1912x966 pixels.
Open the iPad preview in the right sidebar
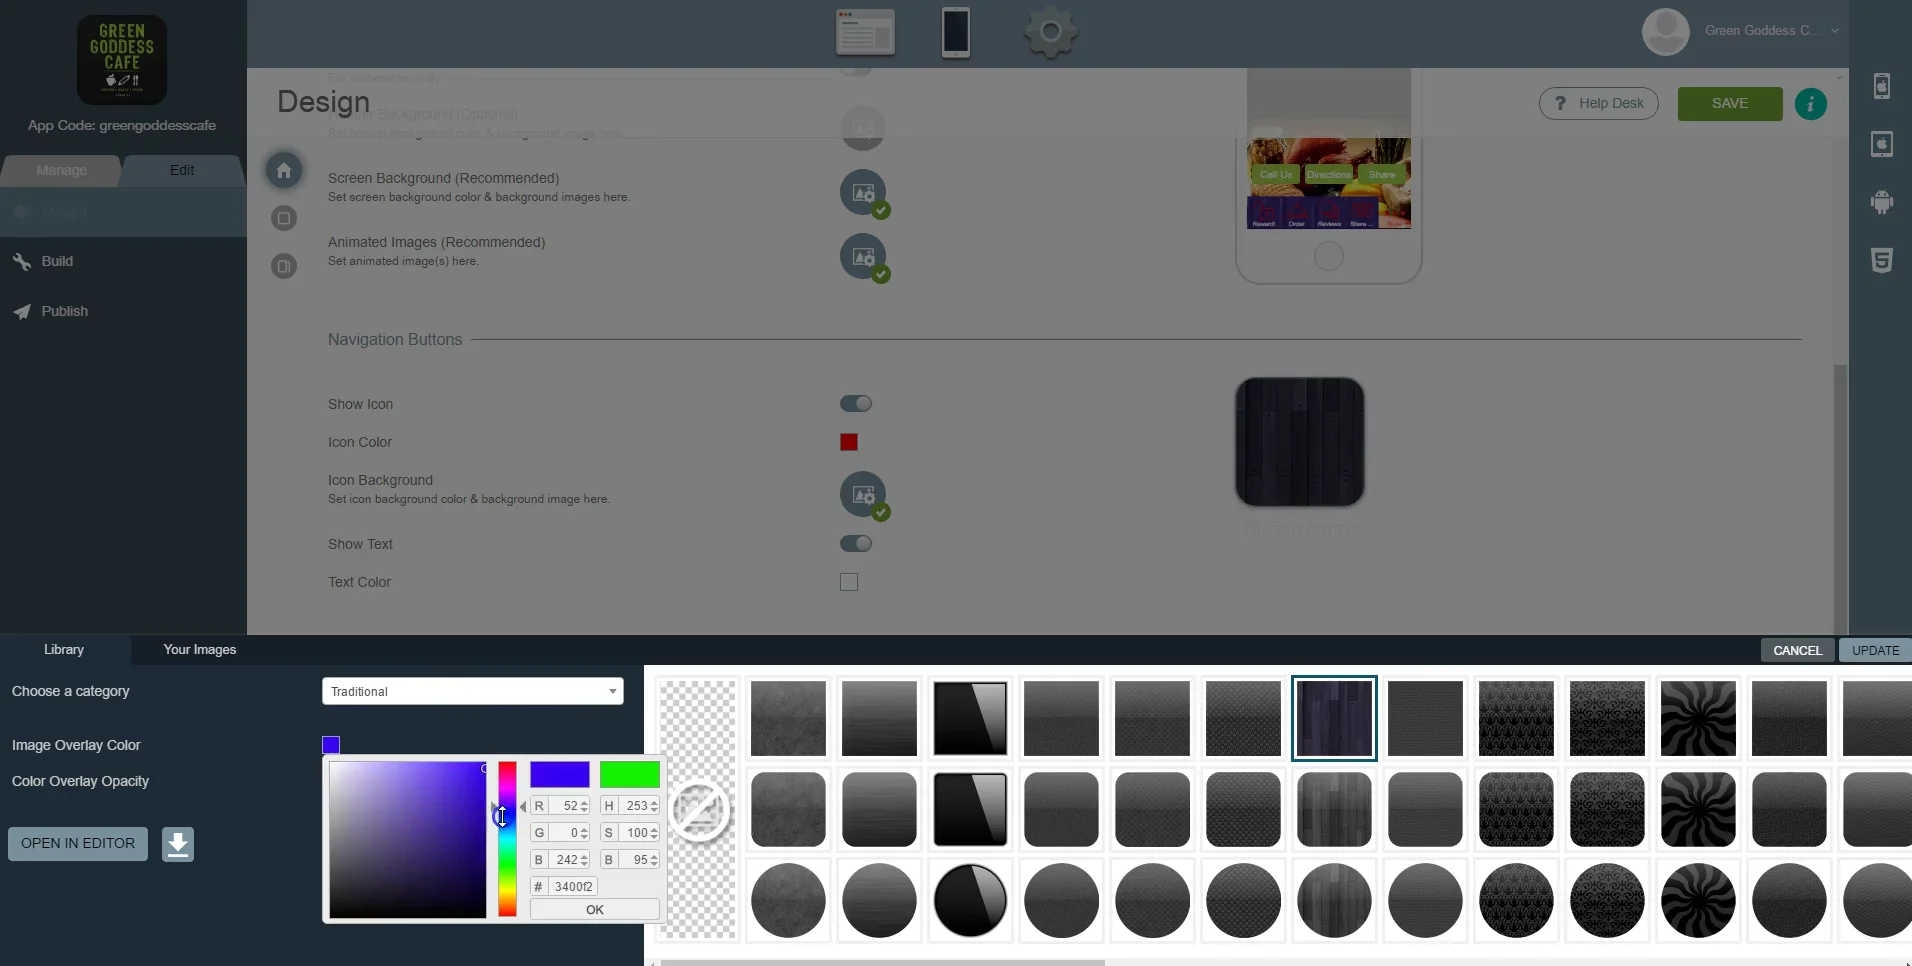coord(1884,144)
